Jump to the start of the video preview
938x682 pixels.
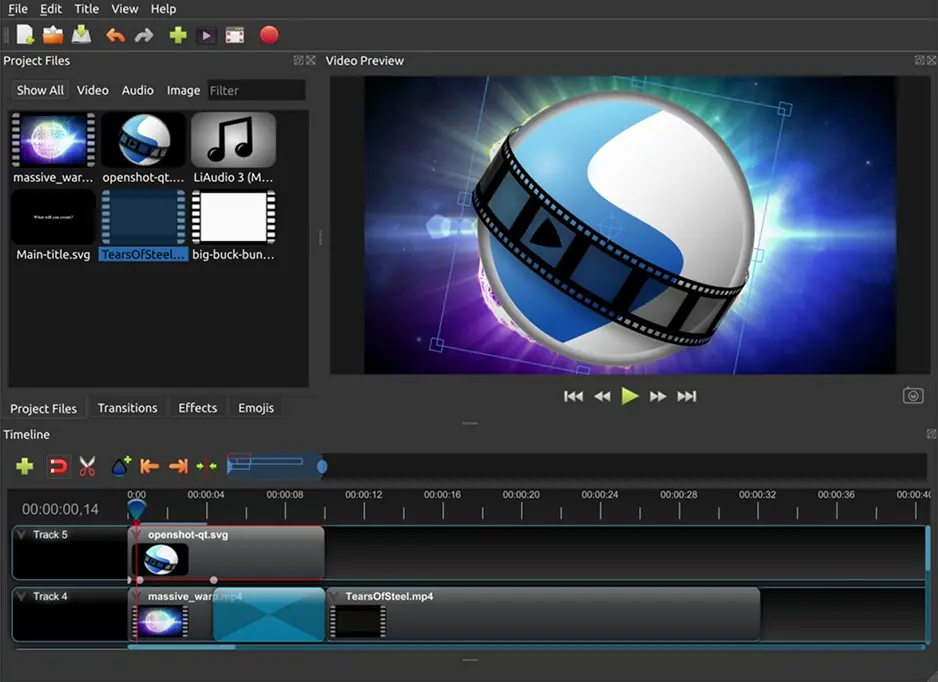point(573,396)
